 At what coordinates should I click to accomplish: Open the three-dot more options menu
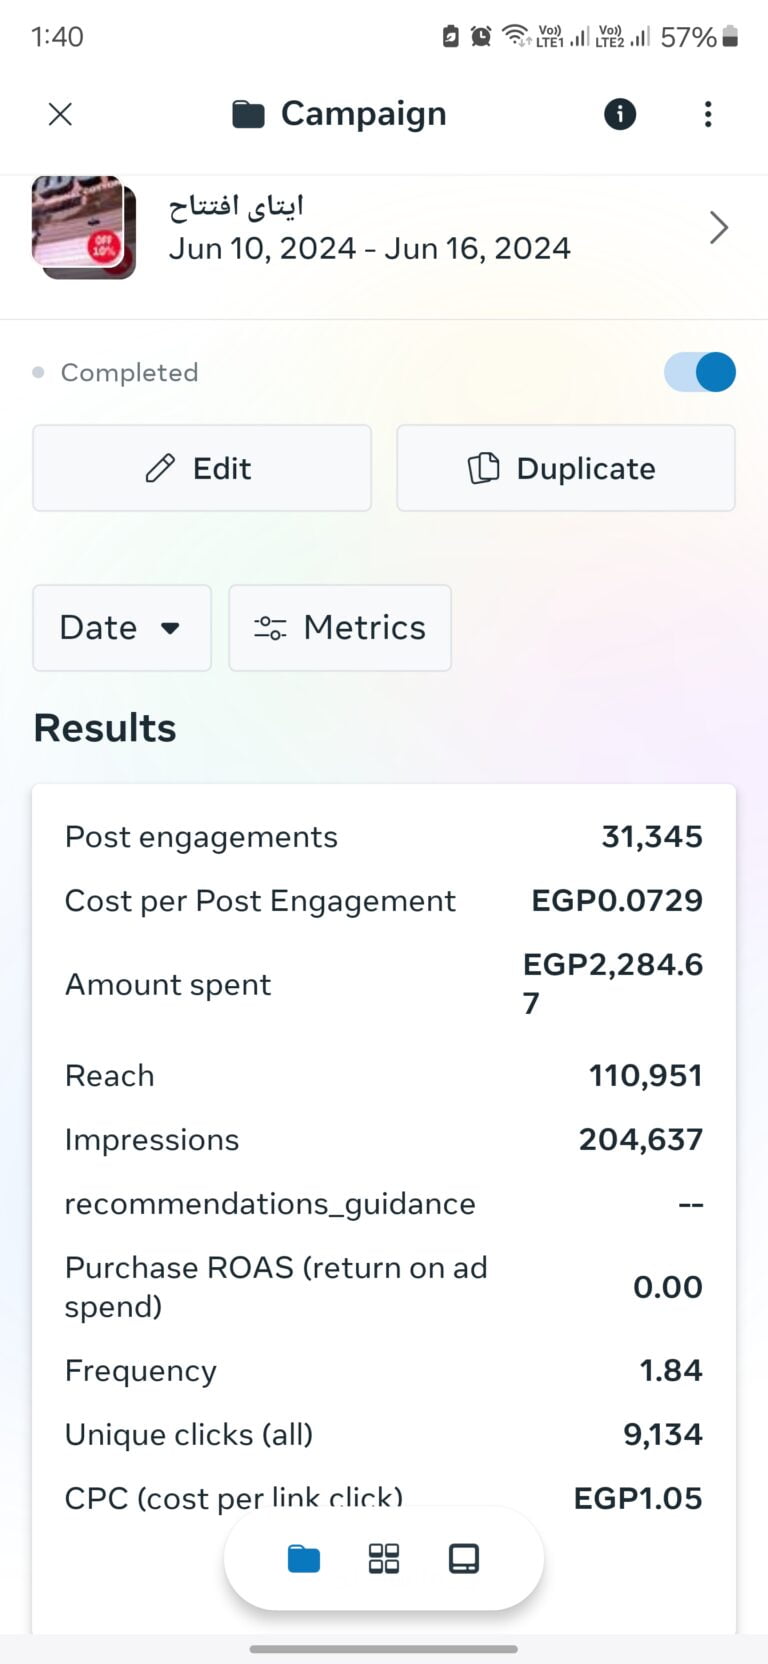pyautogui.click(x=708, y=114)
